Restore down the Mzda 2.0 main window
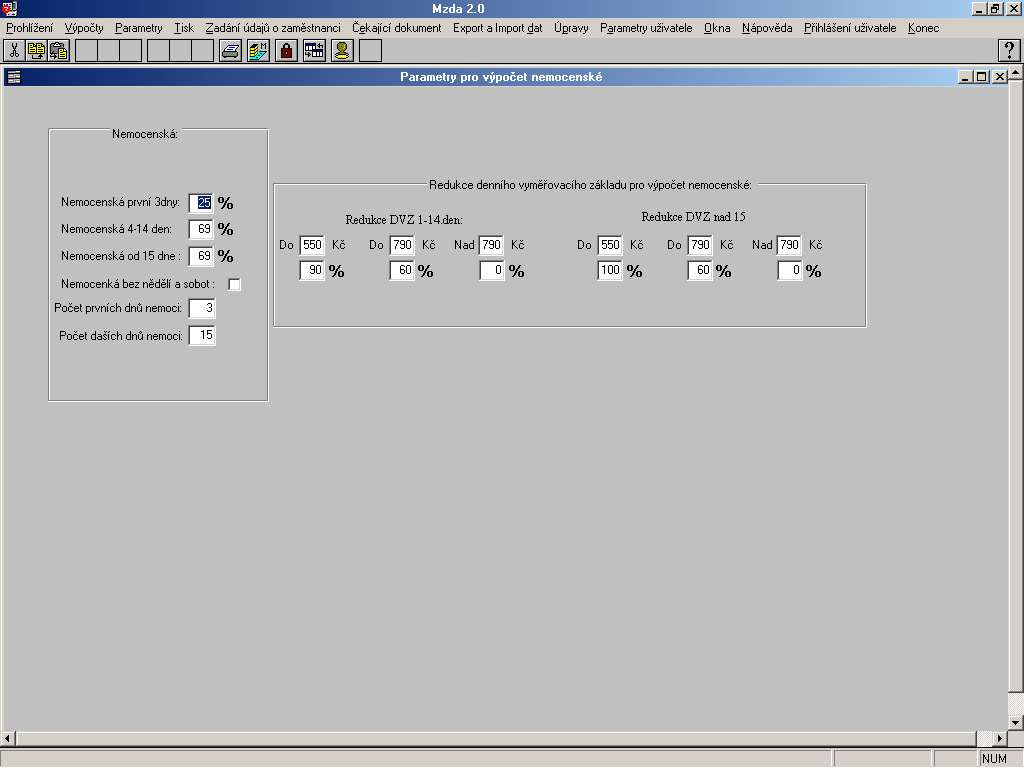The image size is (1024, 768). (995, 8)
